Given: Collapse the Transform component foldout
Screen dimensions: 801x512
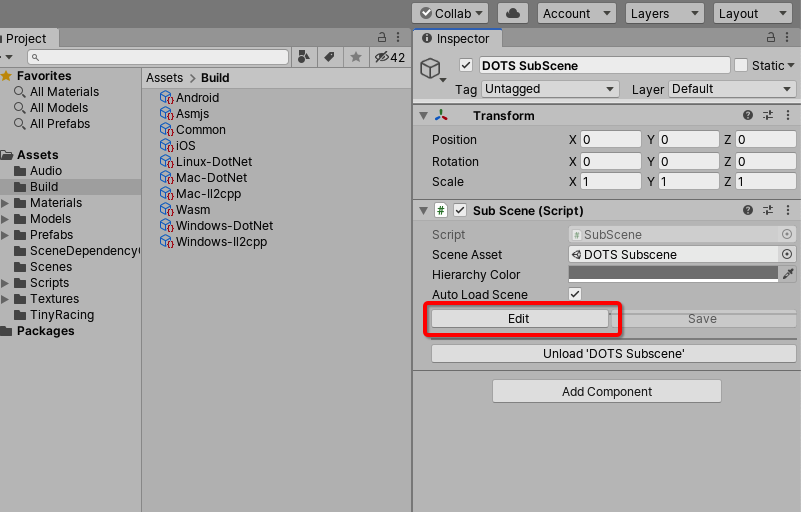Looking at the screenshot, I should pyautogui.click(x=424, y=115).
